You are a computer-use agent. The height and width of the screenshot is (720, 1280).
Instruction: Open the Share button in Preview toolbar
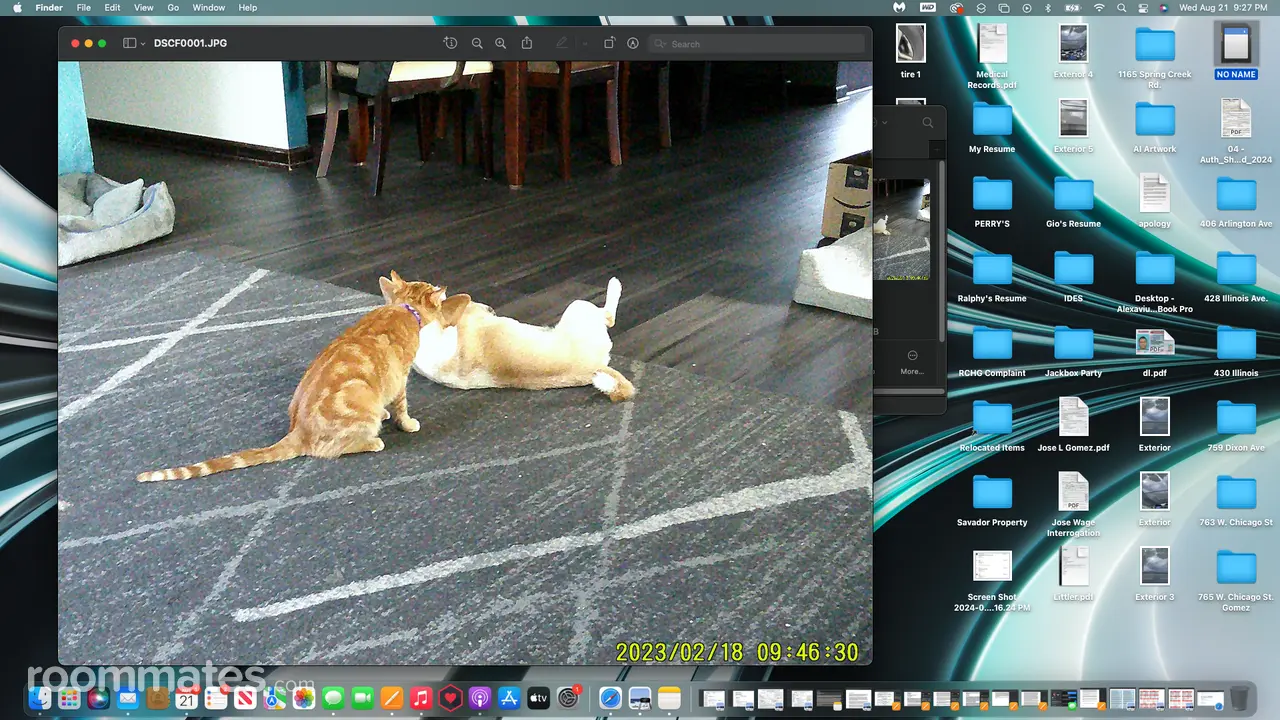527,44
